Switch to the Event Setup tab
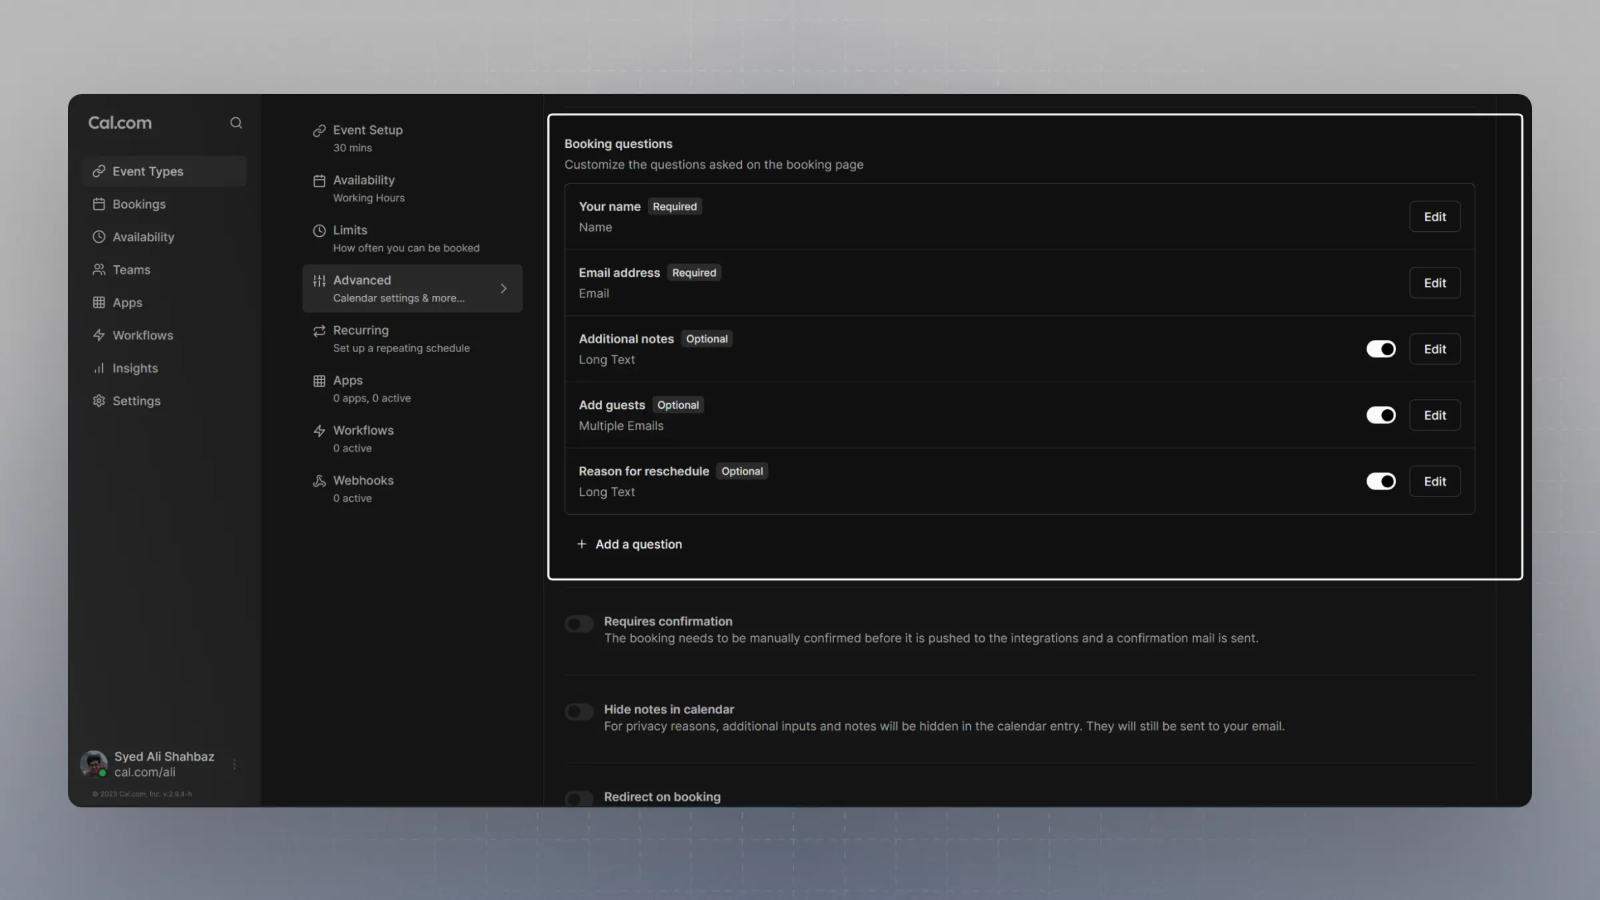The height and width of the screenshot is (900, 1600). point(368,138)
